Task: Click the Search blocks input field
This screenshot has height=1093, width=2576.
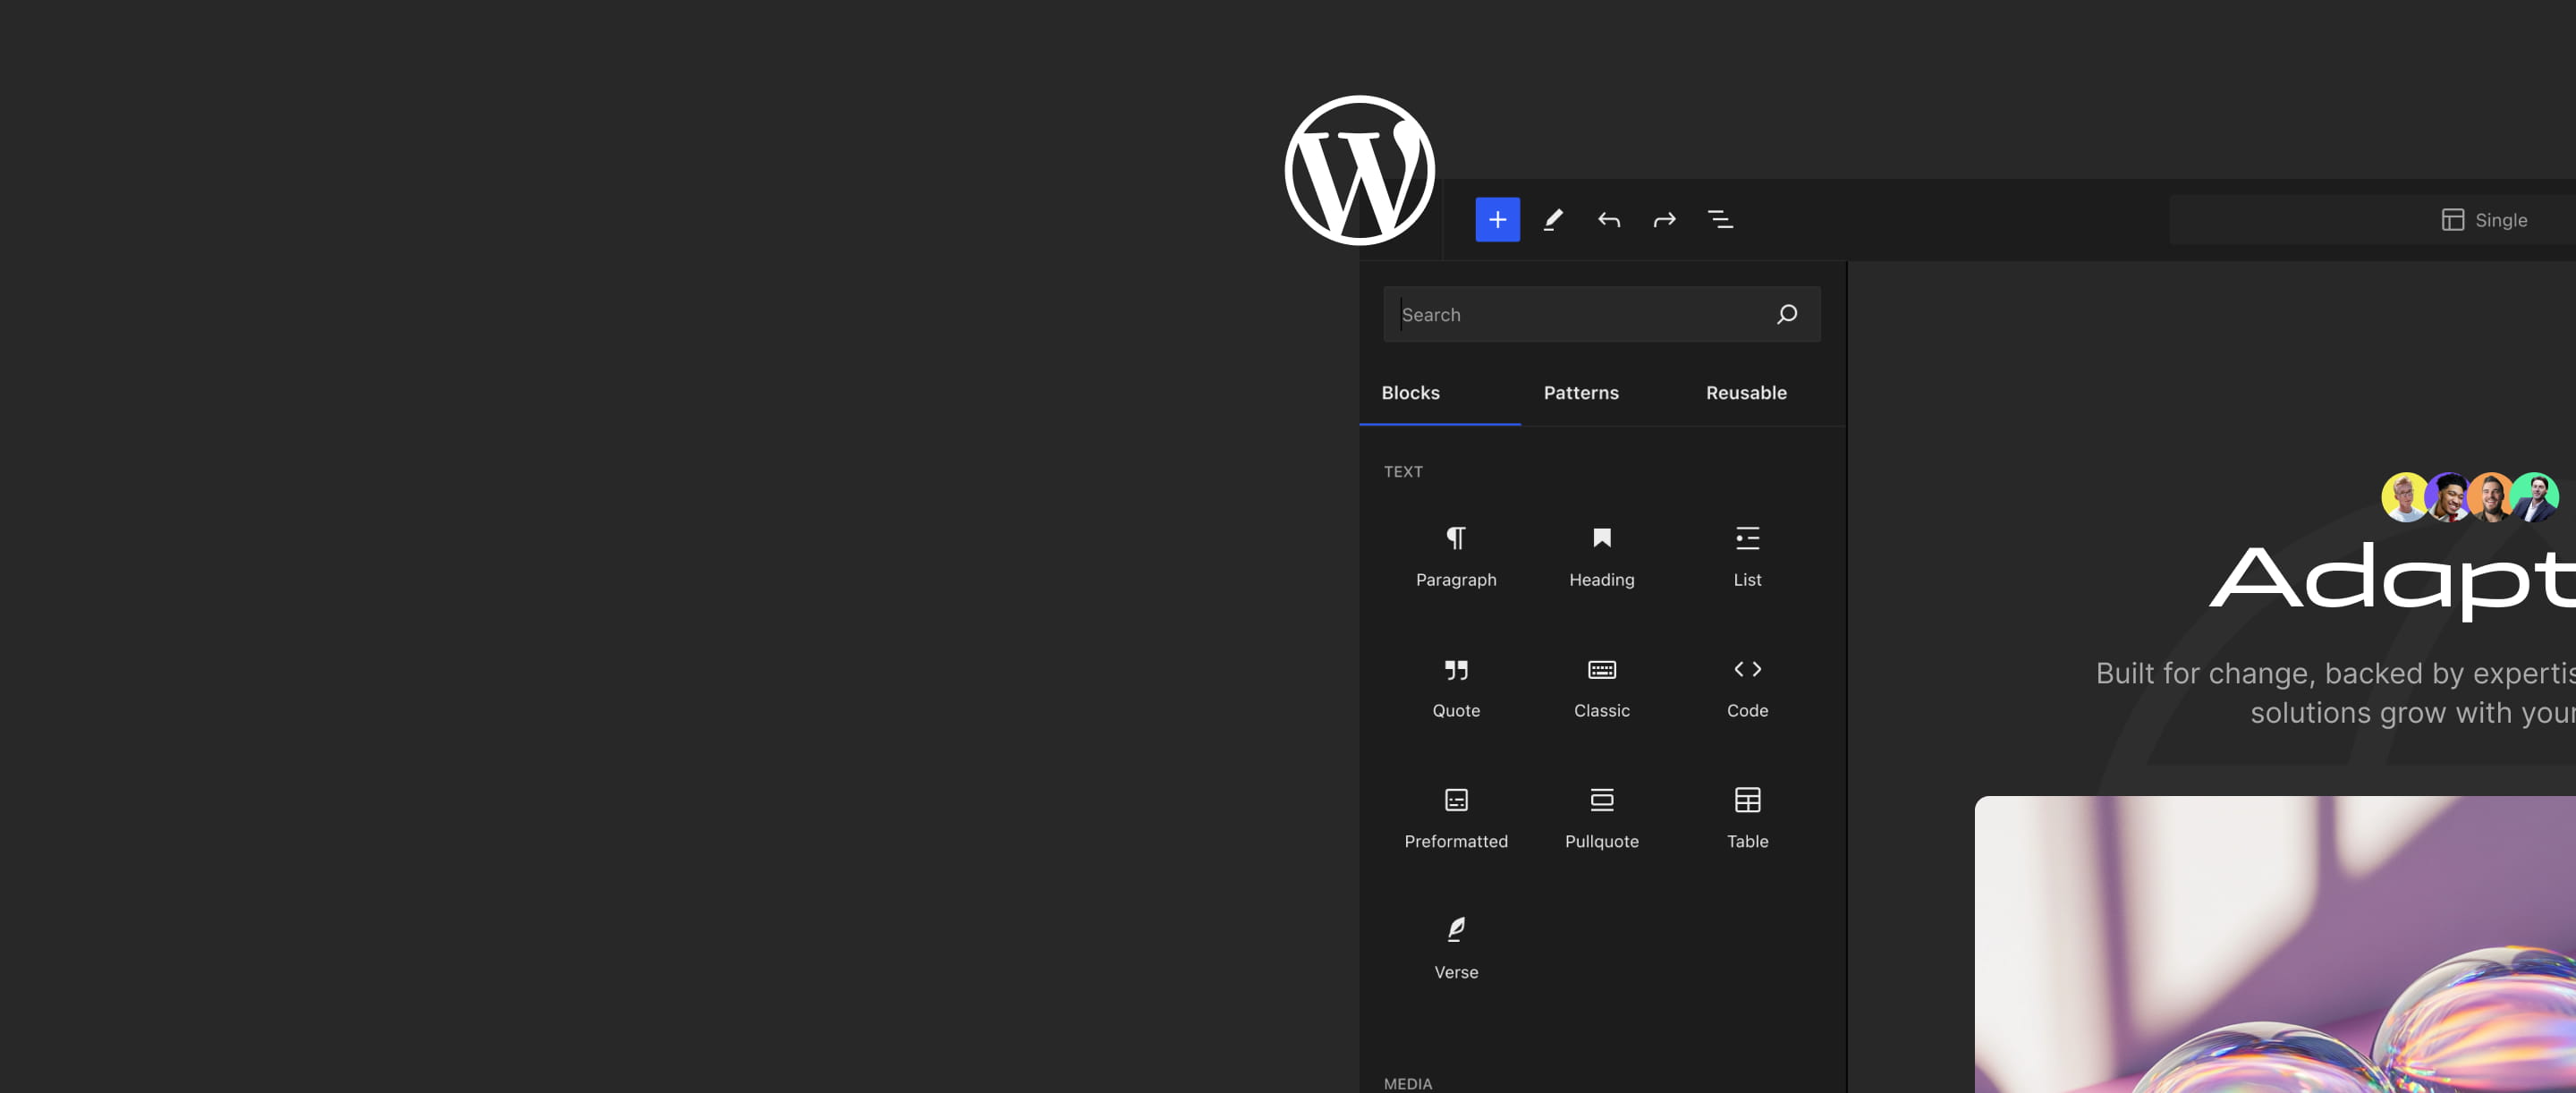Action: pyautogui.click(x=1580, y=315)
